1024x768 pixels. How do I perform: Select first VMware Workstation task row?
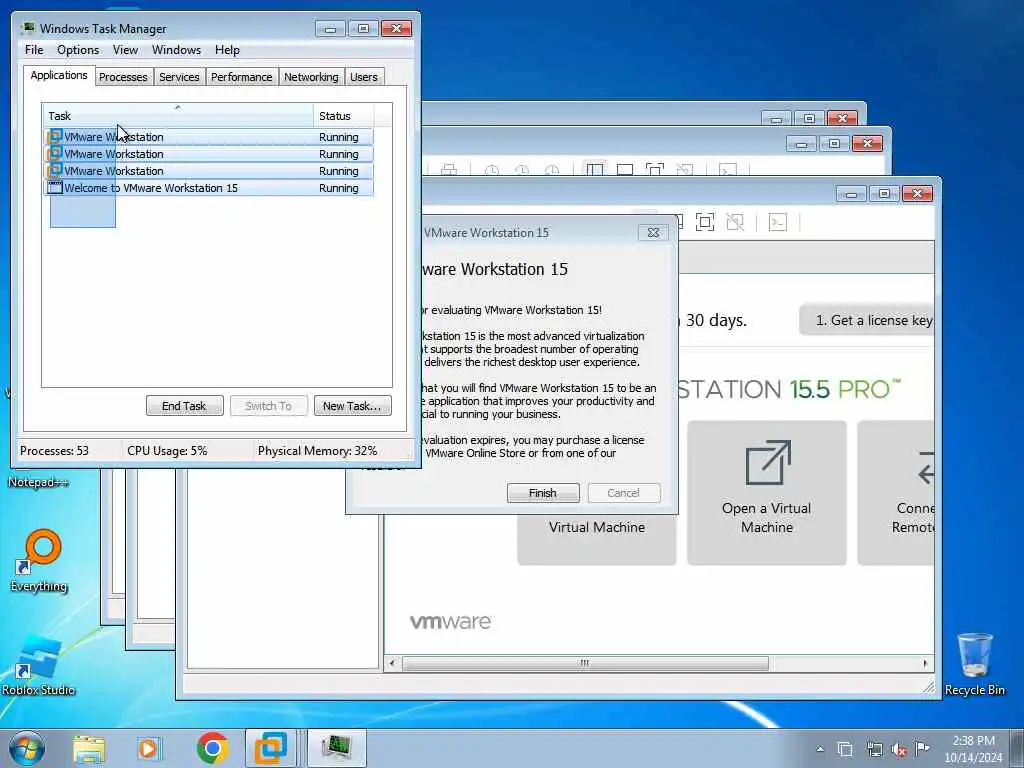point(209,137)
